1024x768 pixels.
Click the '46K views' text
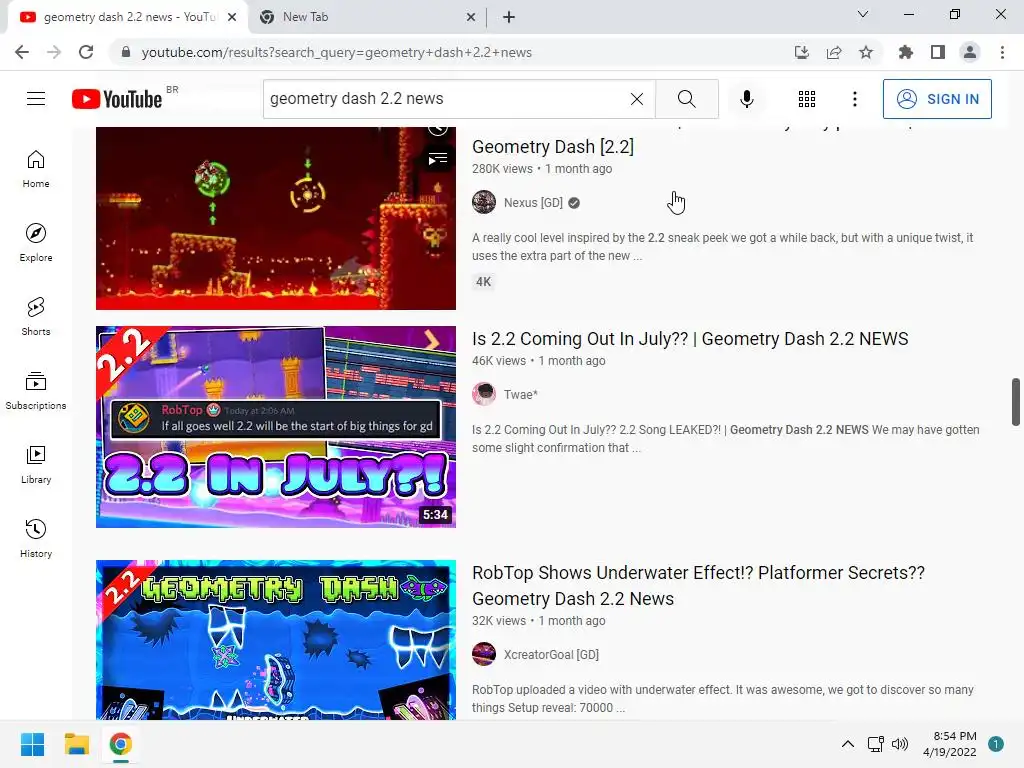pyautogui.click(x=499, y=360)
